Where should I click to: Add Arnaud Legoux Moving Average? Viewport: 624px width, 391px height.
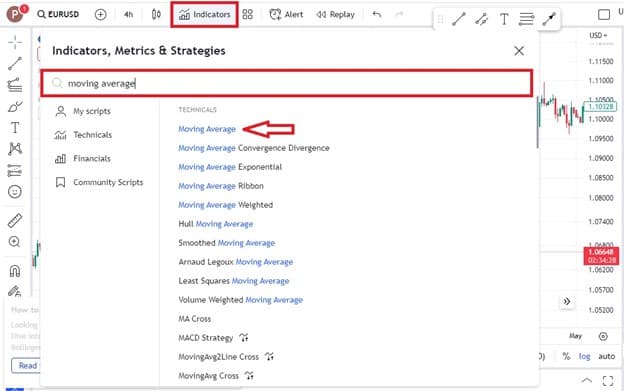[236, 262]
